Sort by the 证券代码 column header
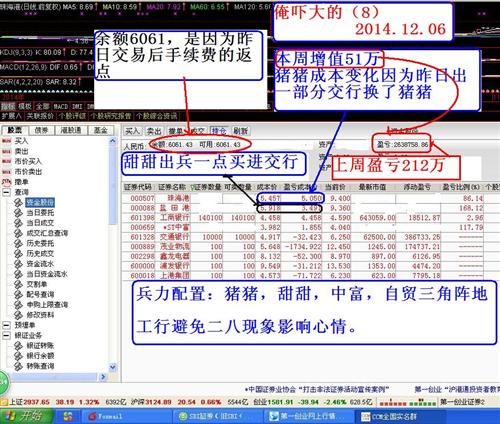 (138, 187)
